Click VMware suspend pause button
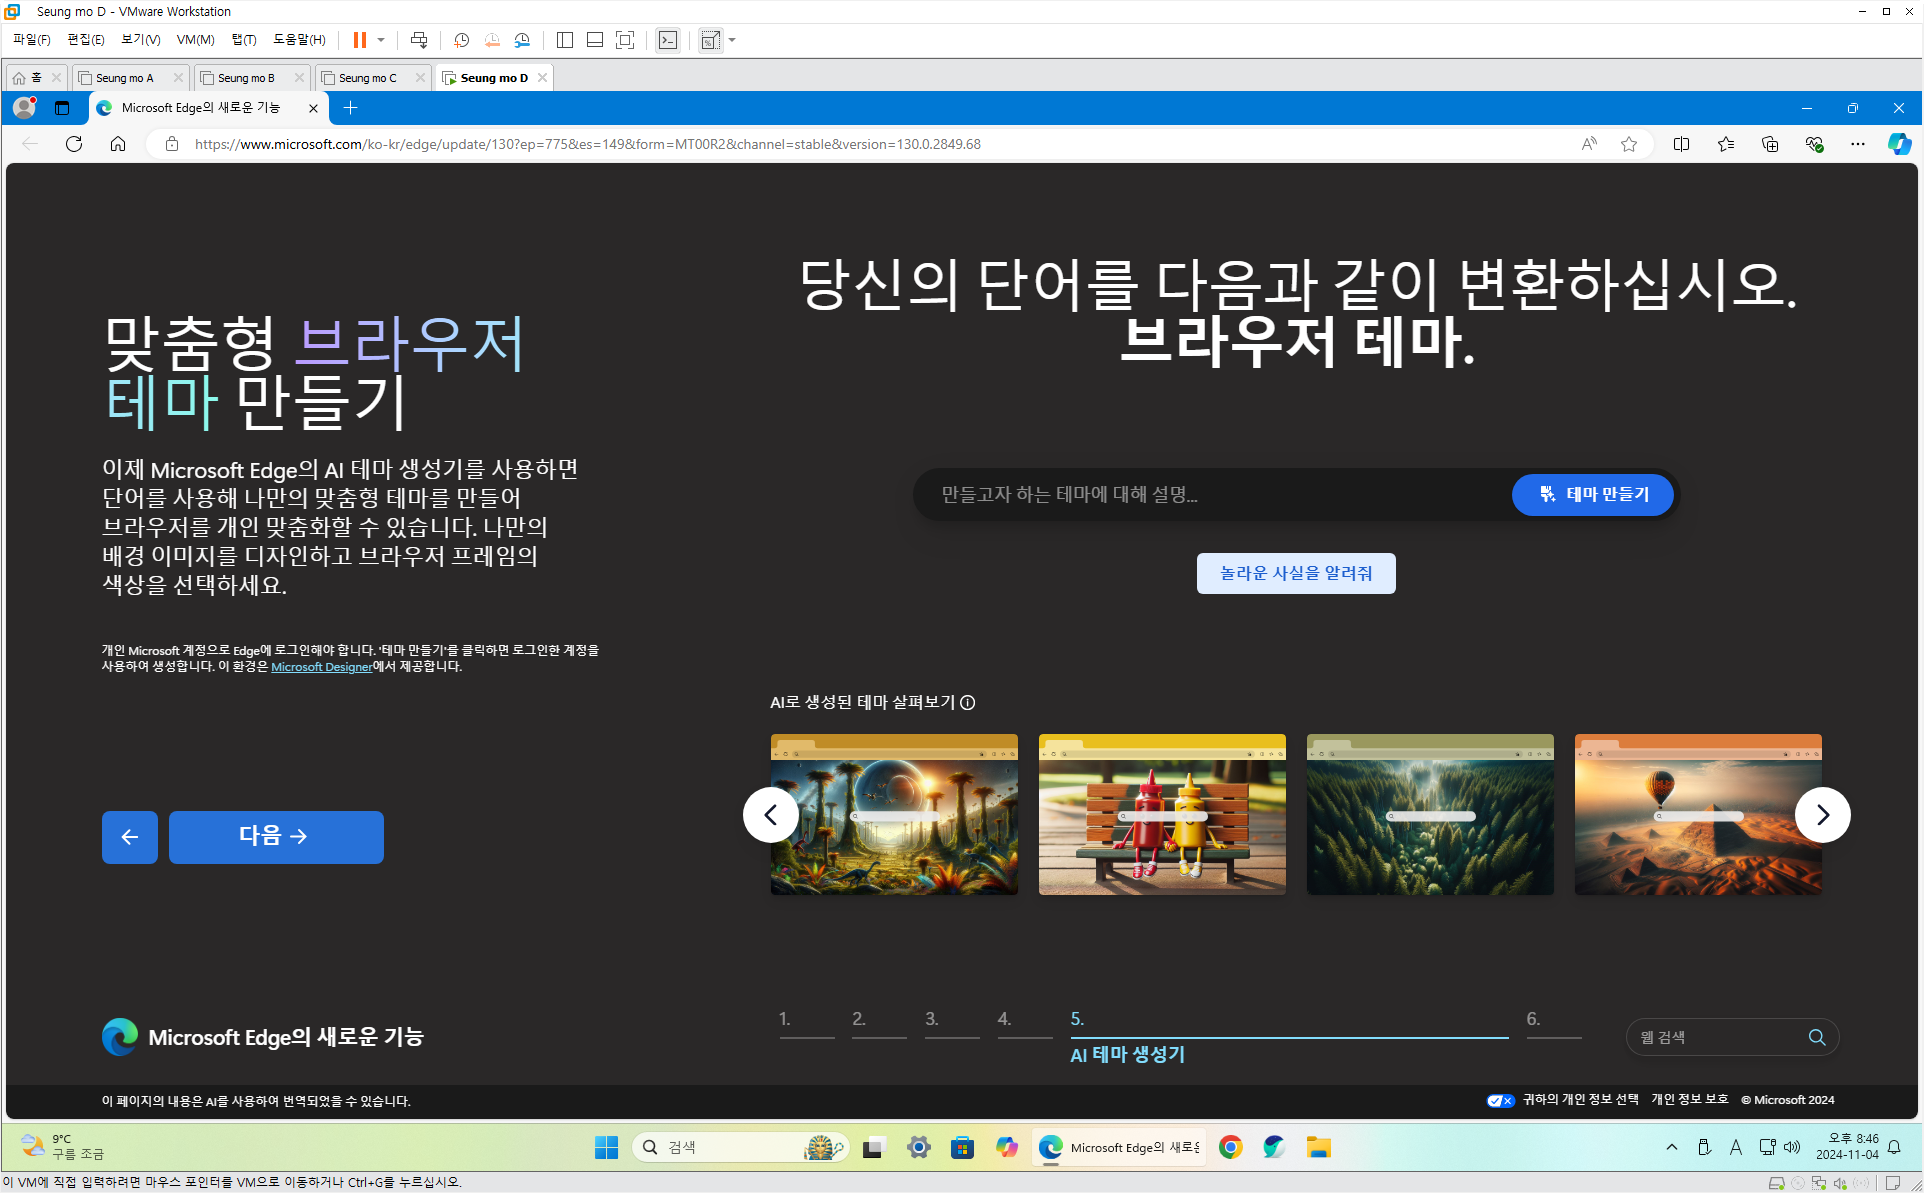The height and width of the screenshot is (1193, 1924). 359,40
